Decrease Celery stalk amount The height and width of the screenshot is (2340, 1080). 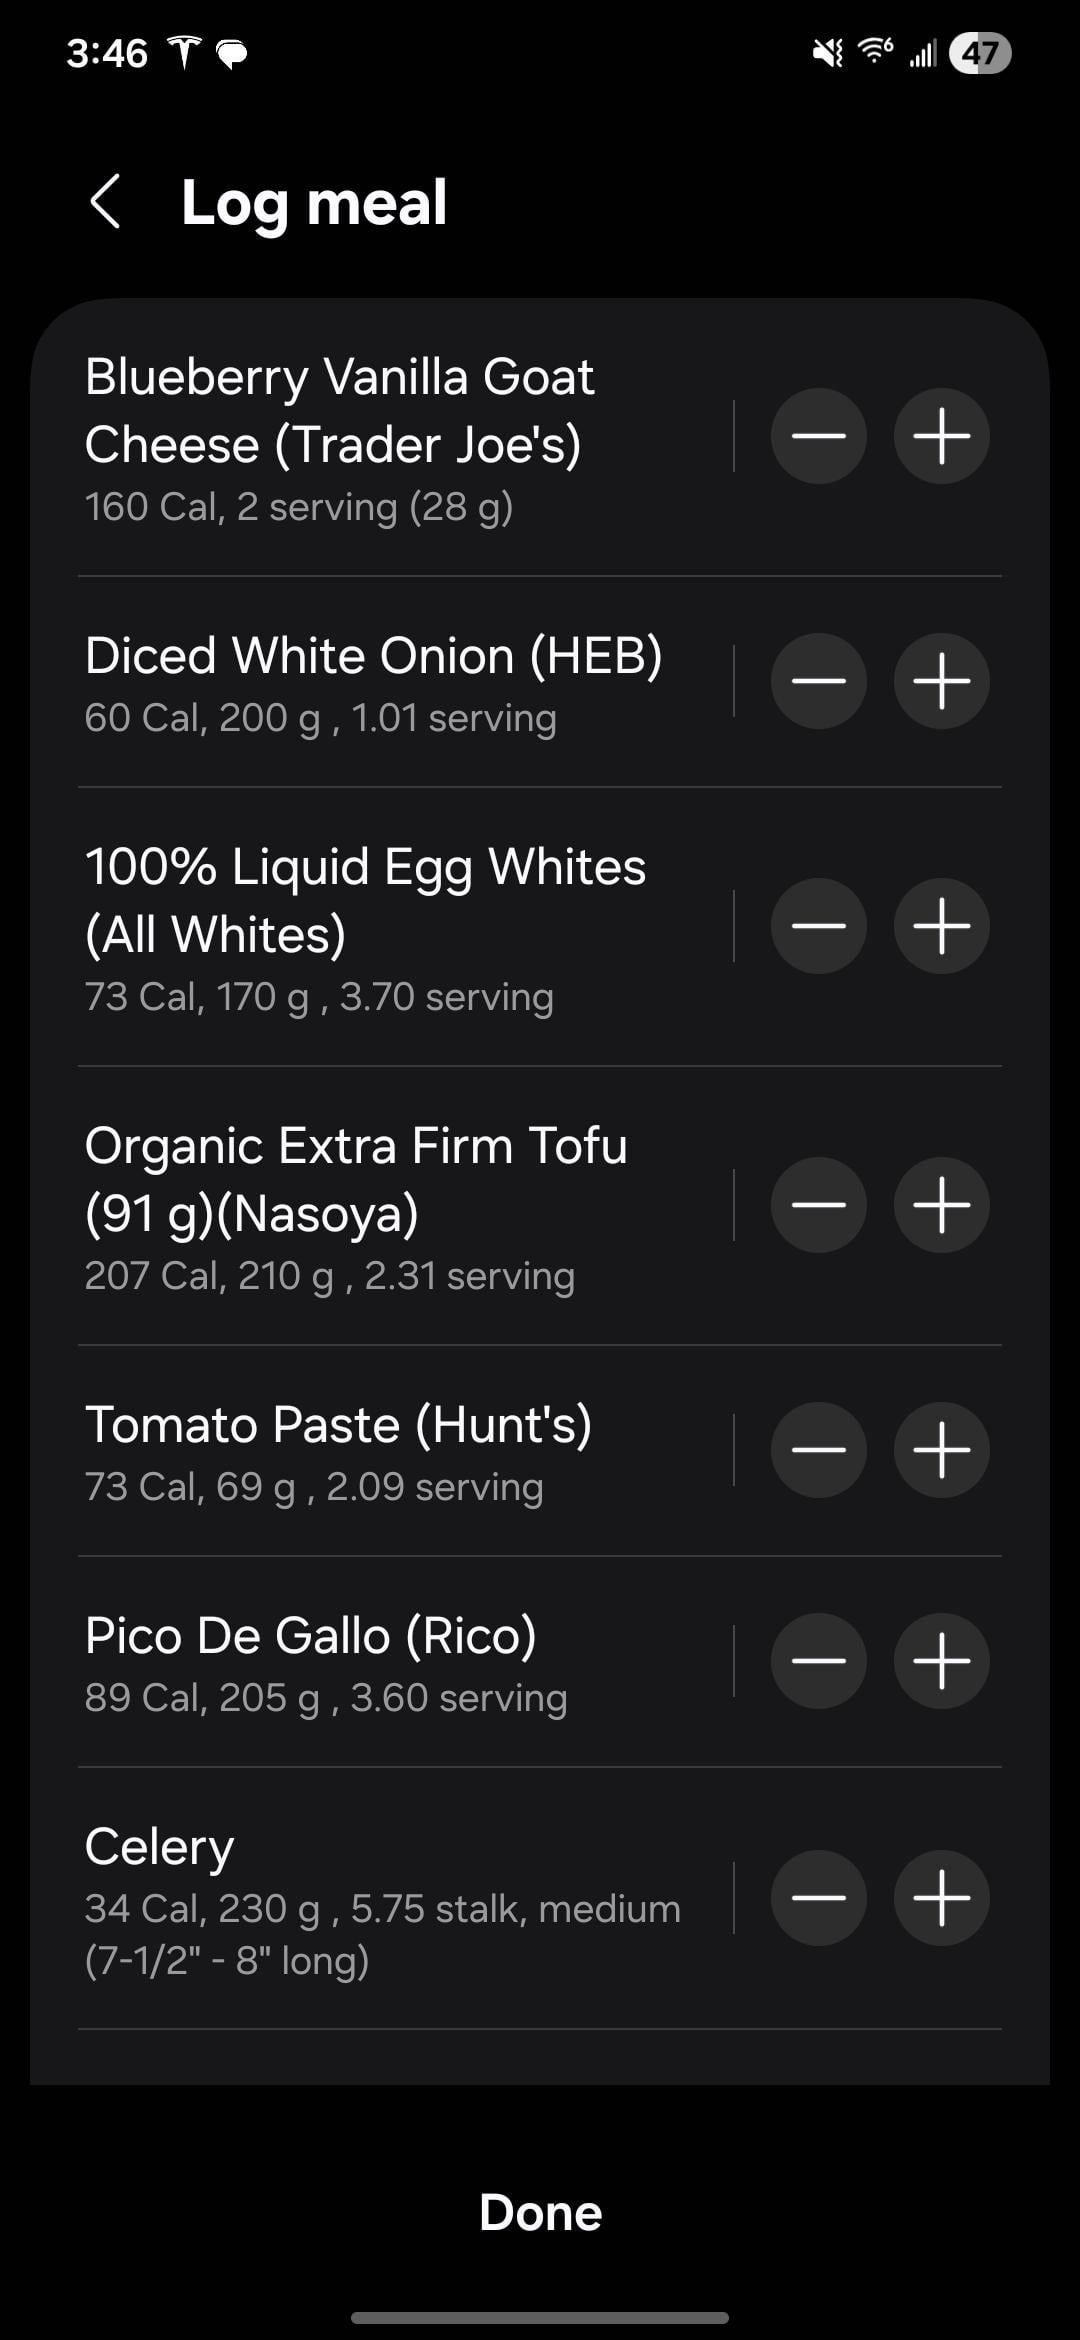click(x=818, y=1898)
